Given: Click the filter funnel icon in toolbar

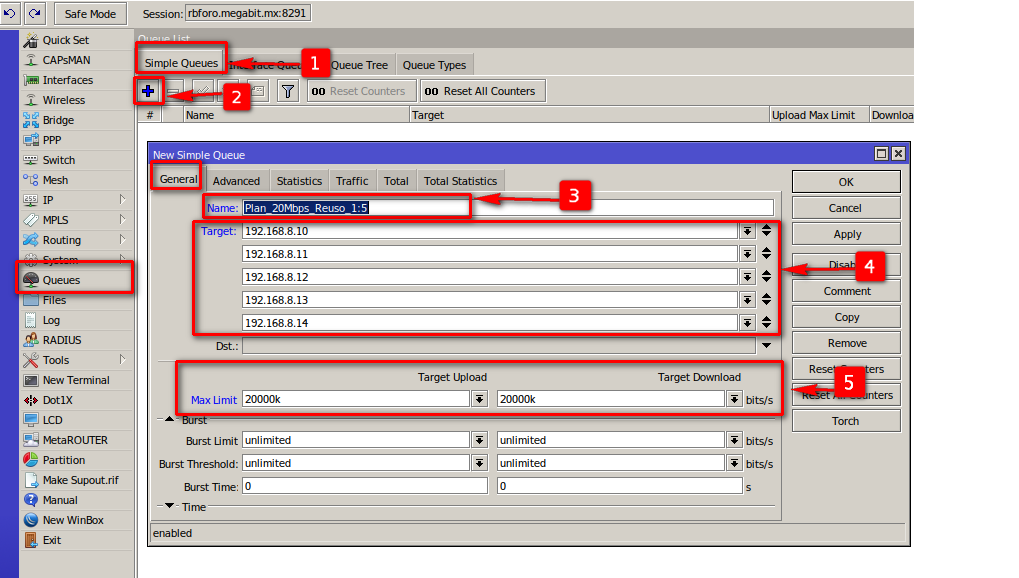Looking at the screenshot, I should pos(288,91).
